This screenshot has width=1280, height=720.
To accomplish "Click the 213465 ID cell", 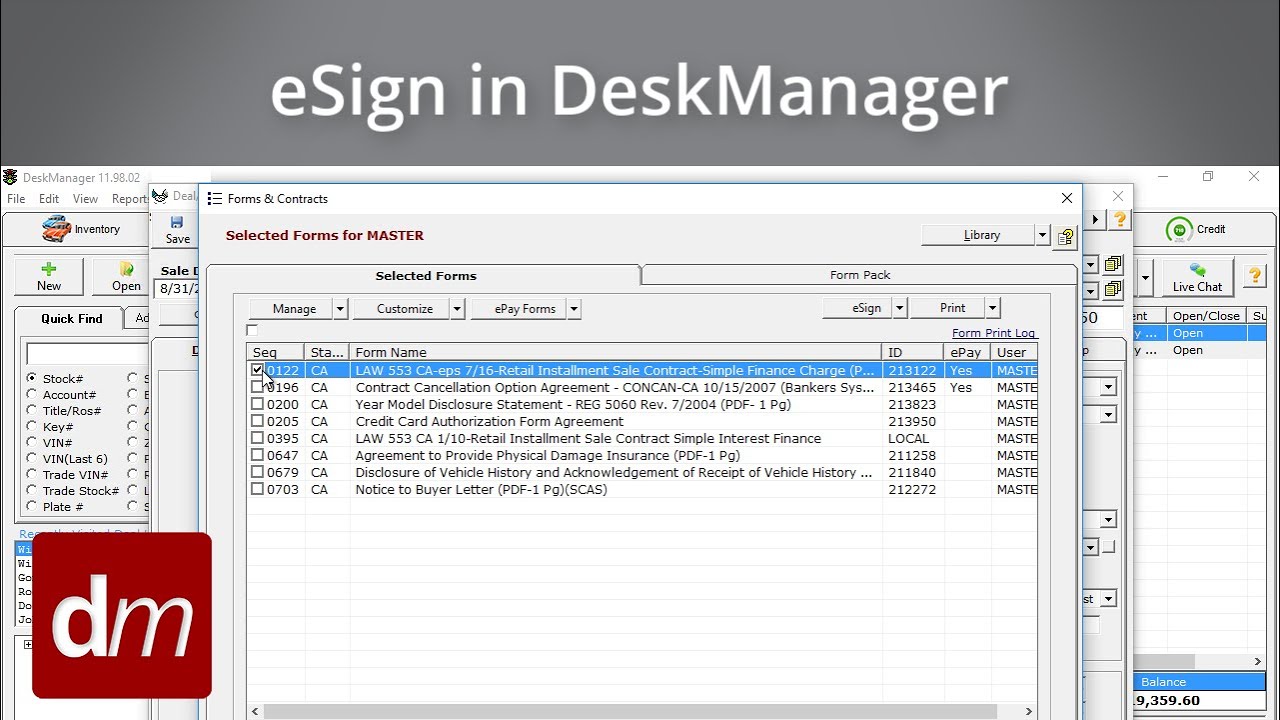I will click(912, 387).
